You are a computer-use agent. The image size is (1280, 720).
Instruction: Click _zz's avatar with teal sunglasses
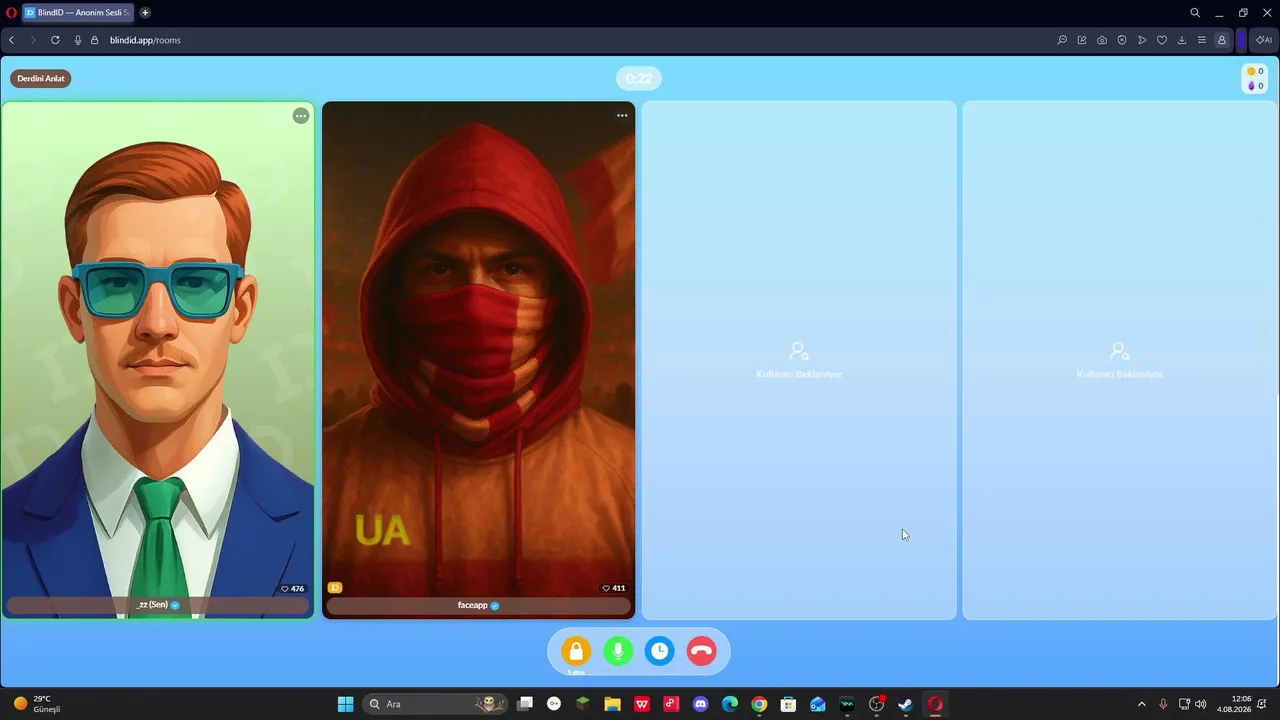click(158, 350)
